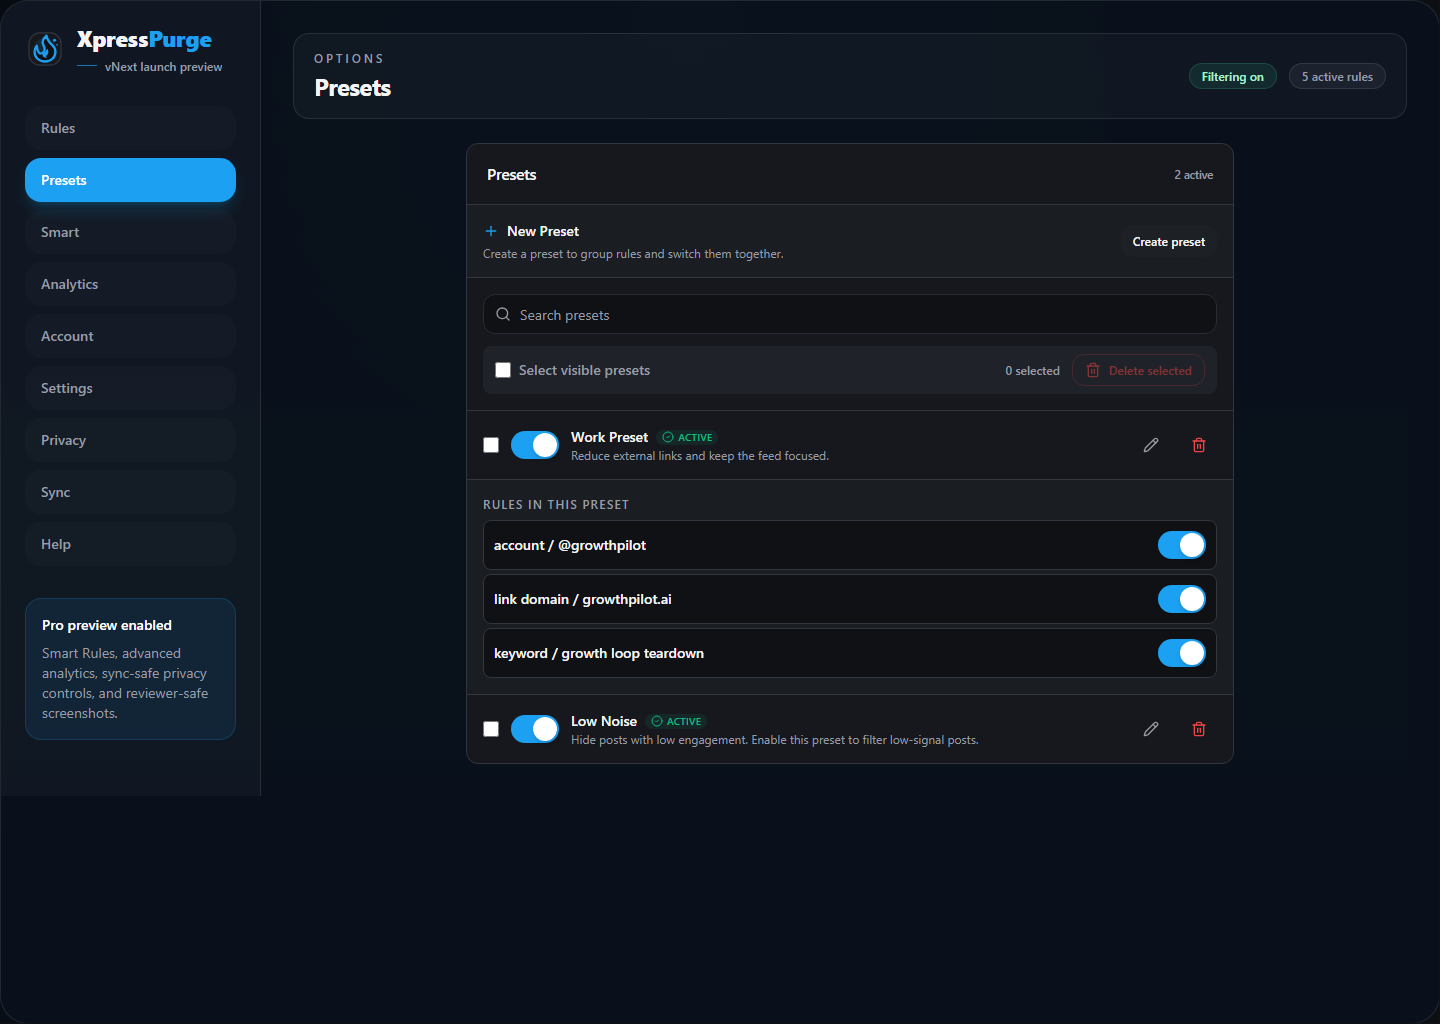
Task: Click the plus icon beside New Preset
Action: point(491,231)
